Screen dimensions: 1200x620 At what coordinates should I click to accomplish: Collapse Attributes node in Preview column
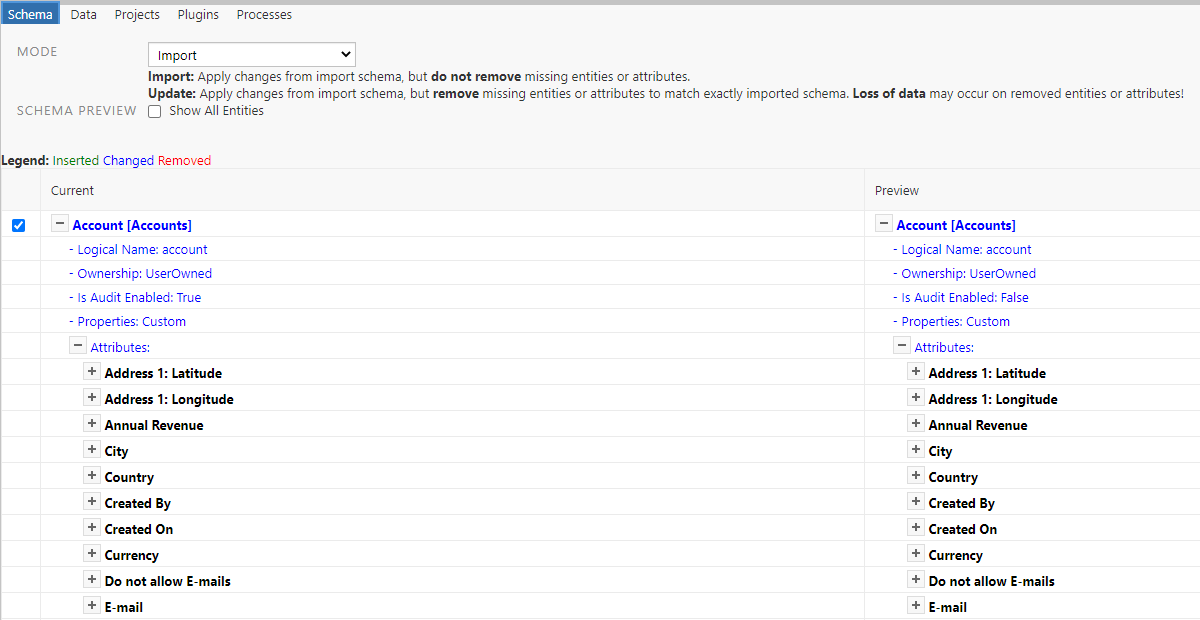902,346
